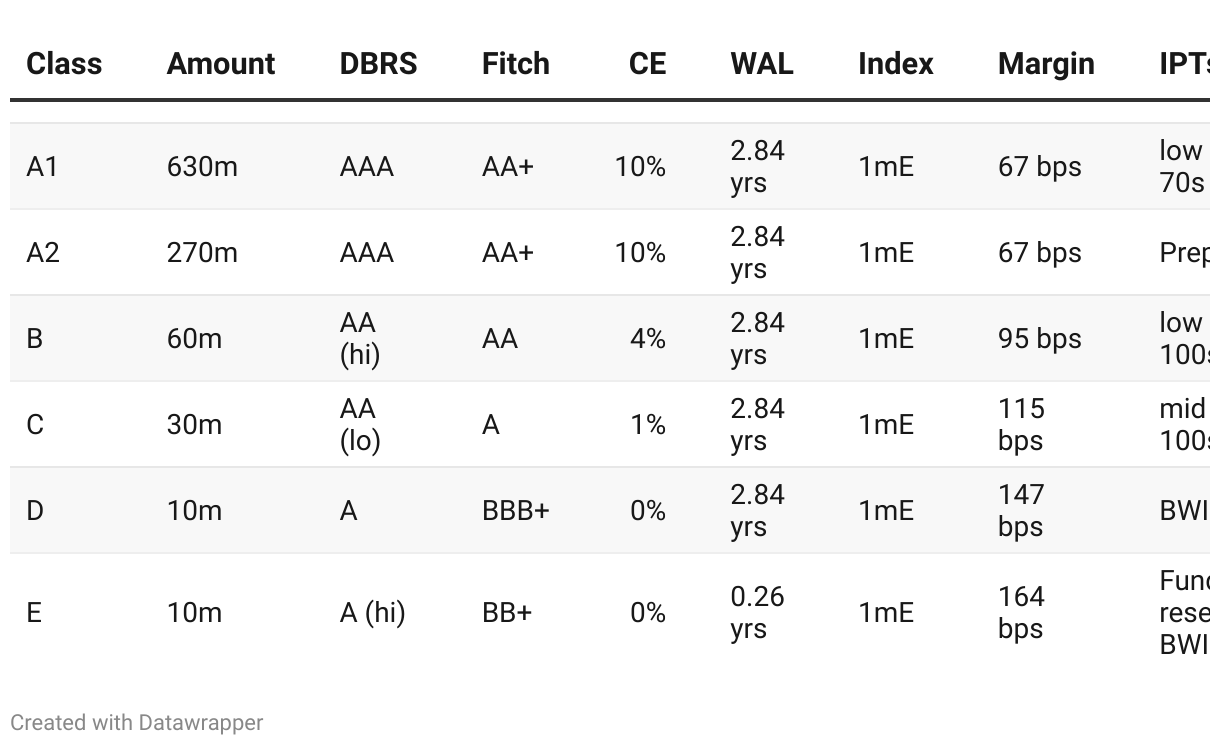
Task: Select the Margin column header
Action: click(x=1046, y=64)
